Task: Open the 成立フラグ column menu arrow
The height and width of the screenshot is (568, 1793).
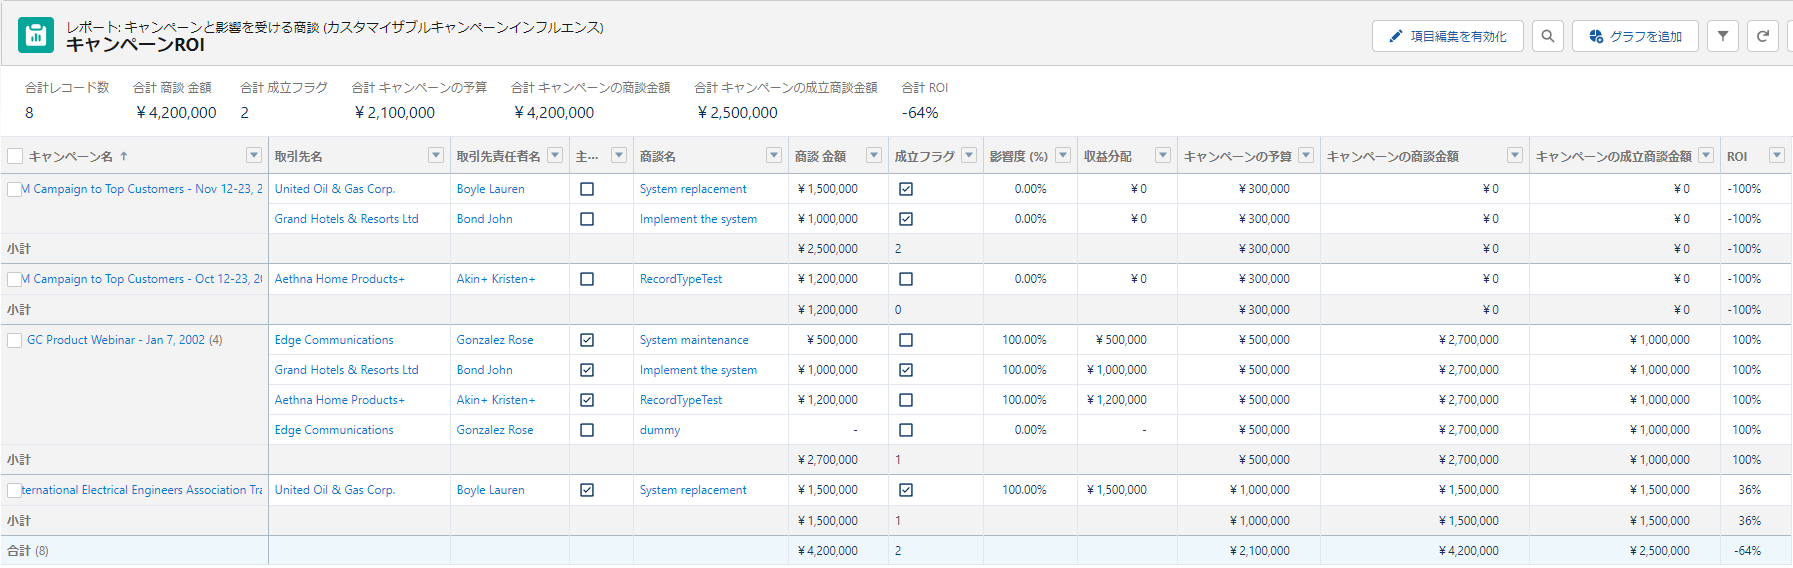Action: (969, 155)
